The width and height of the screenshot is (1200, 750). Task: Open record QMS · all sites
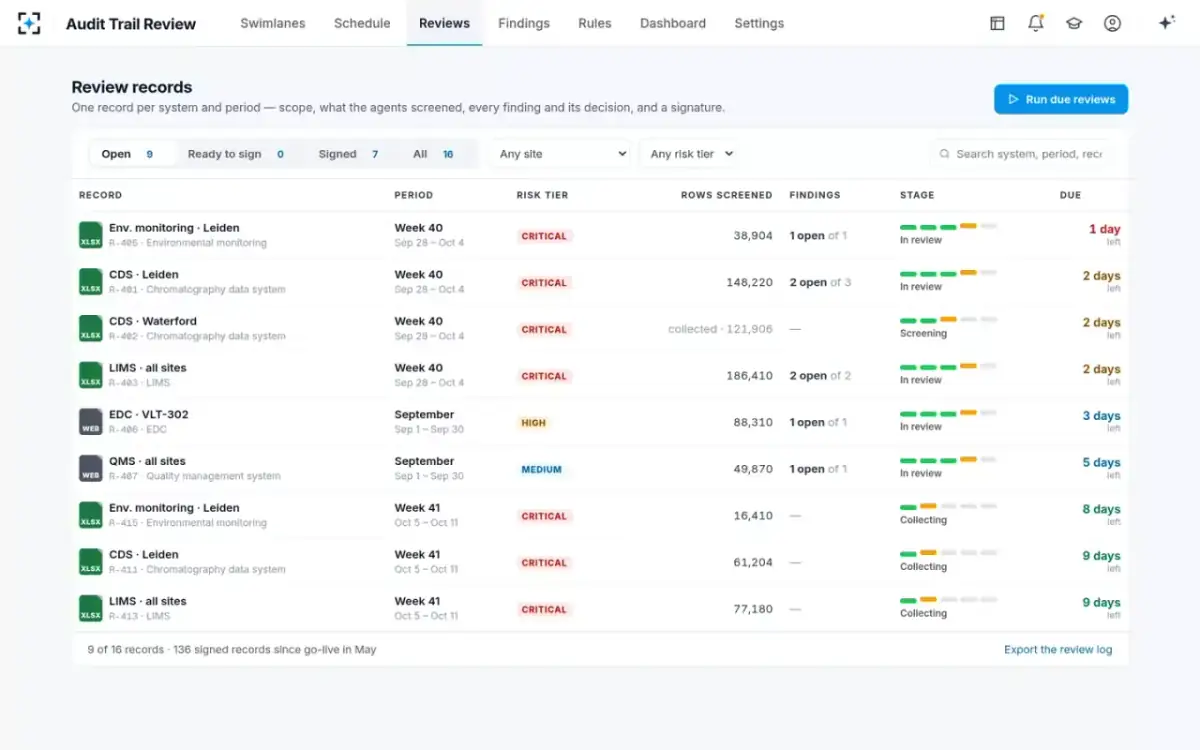[x=147, y=461]
